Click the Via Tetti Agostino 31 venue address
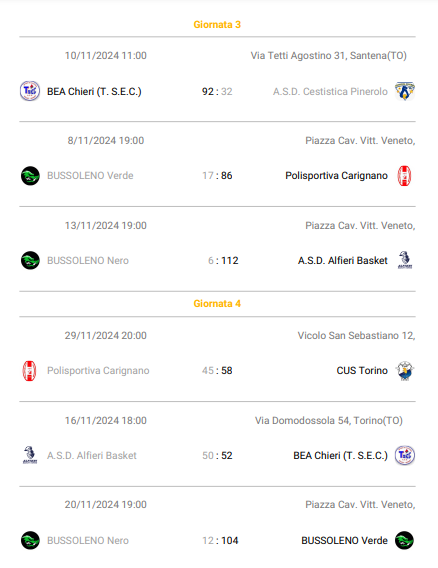This screenshot has width=438, height=568. pos(329,56)
